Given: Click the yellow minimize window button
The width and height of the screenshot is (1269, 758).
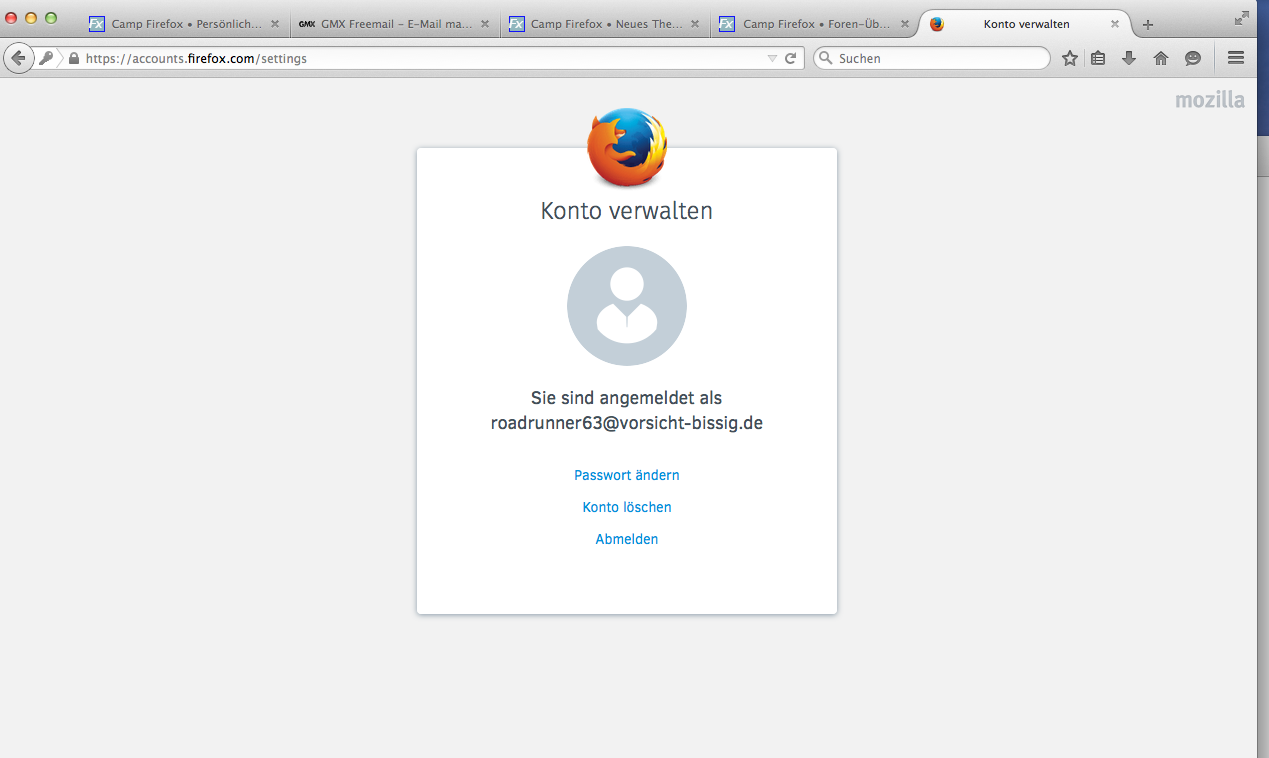Looking at the screenshot, I should (31, 18).
